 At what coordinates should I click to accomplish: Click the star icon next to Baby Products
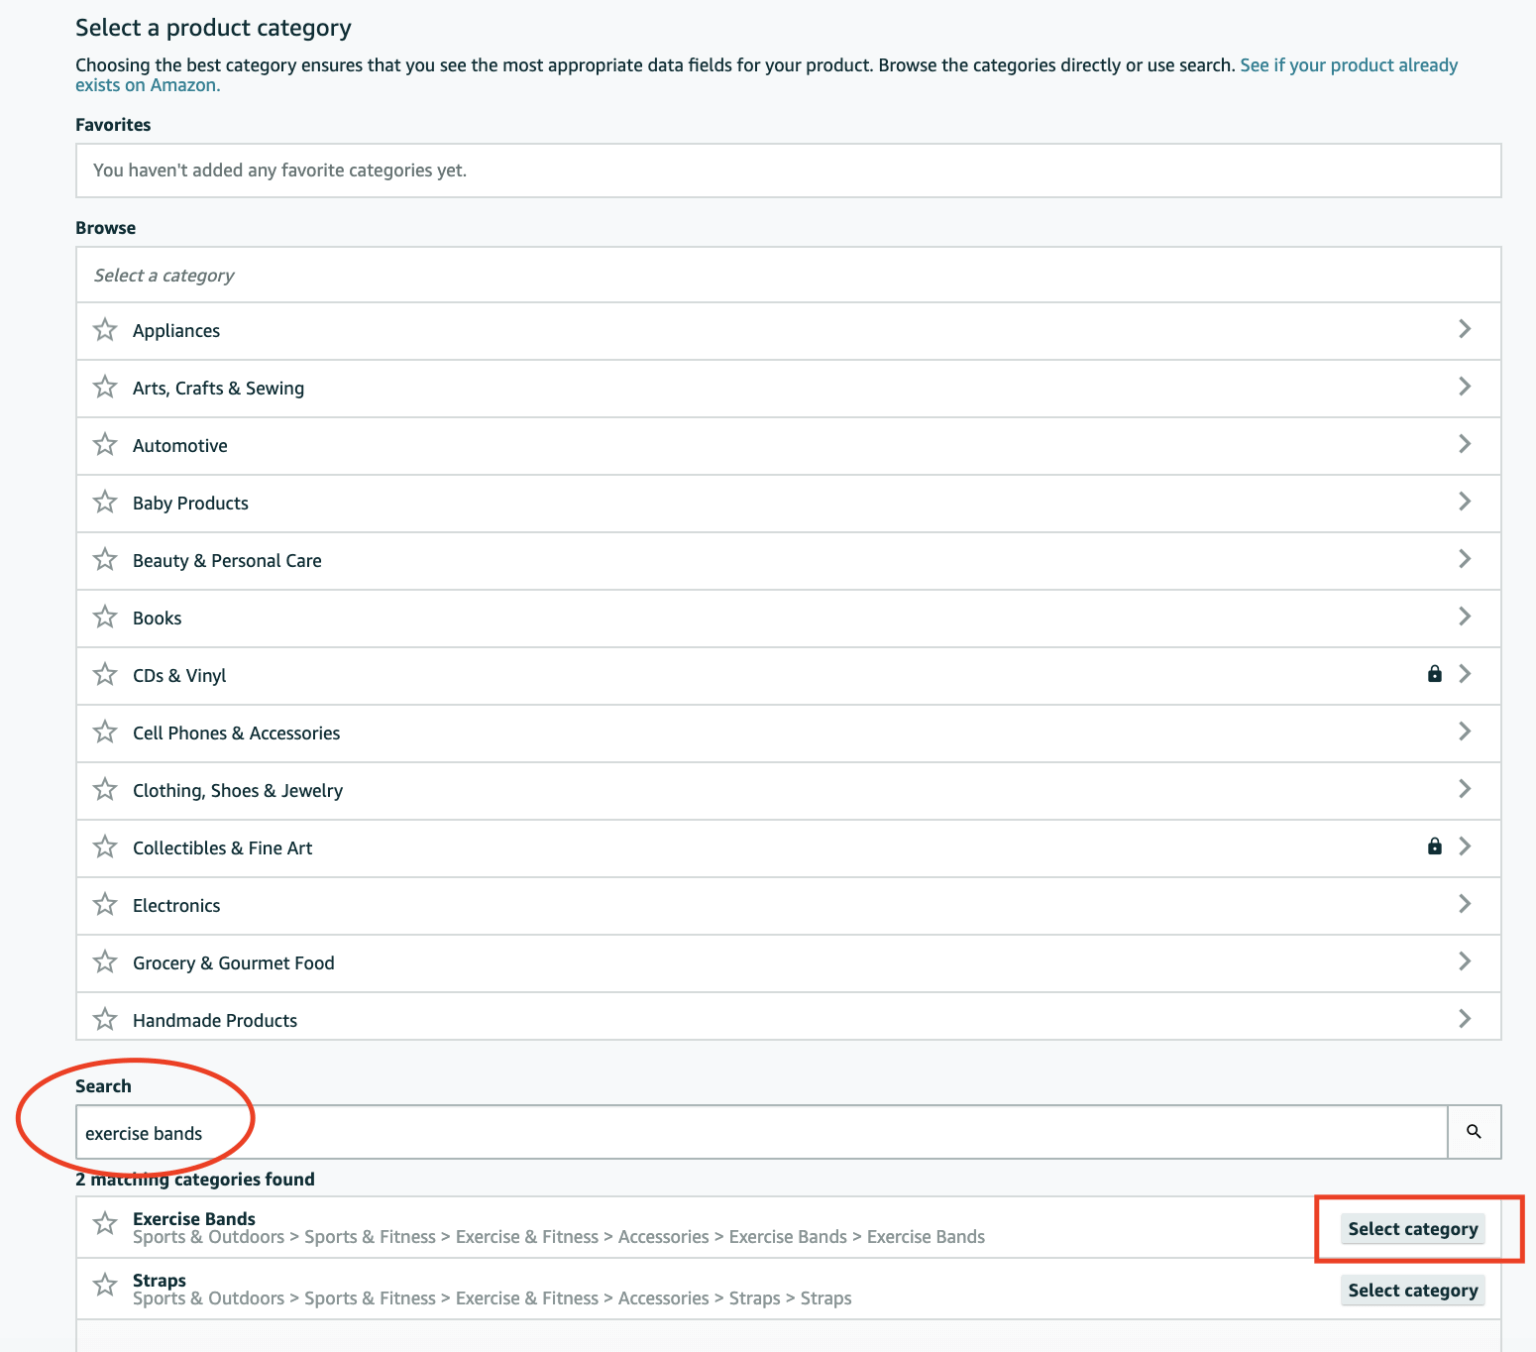pyautogui.click(x=105, y=502)
